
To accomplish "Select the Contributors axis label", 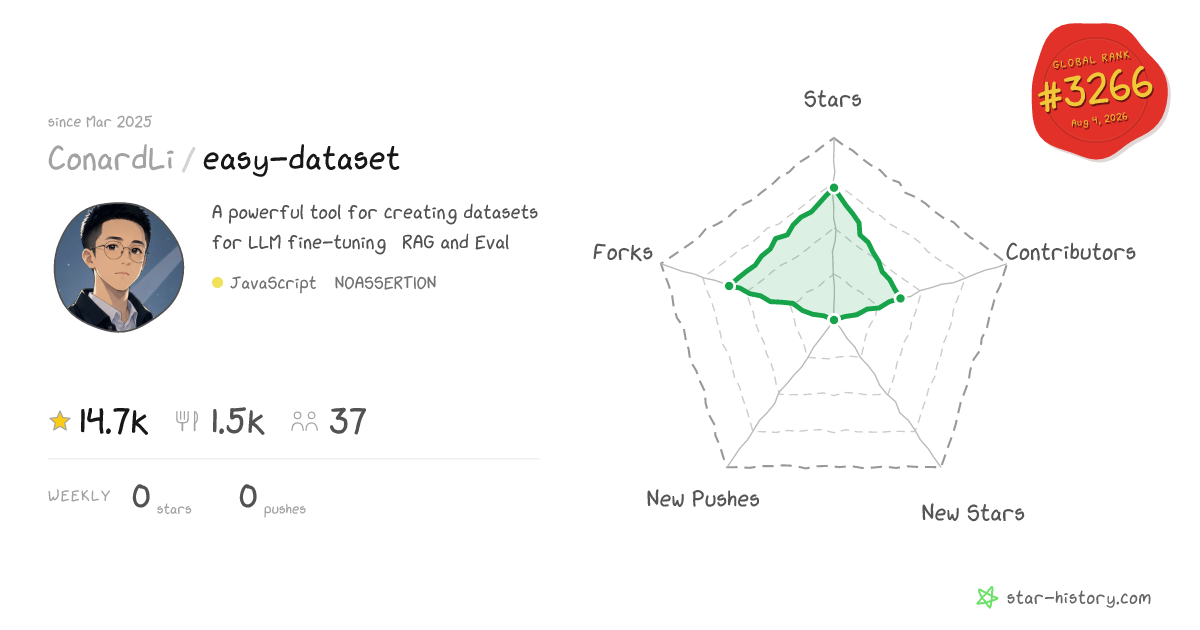I will coord(1071,252).
